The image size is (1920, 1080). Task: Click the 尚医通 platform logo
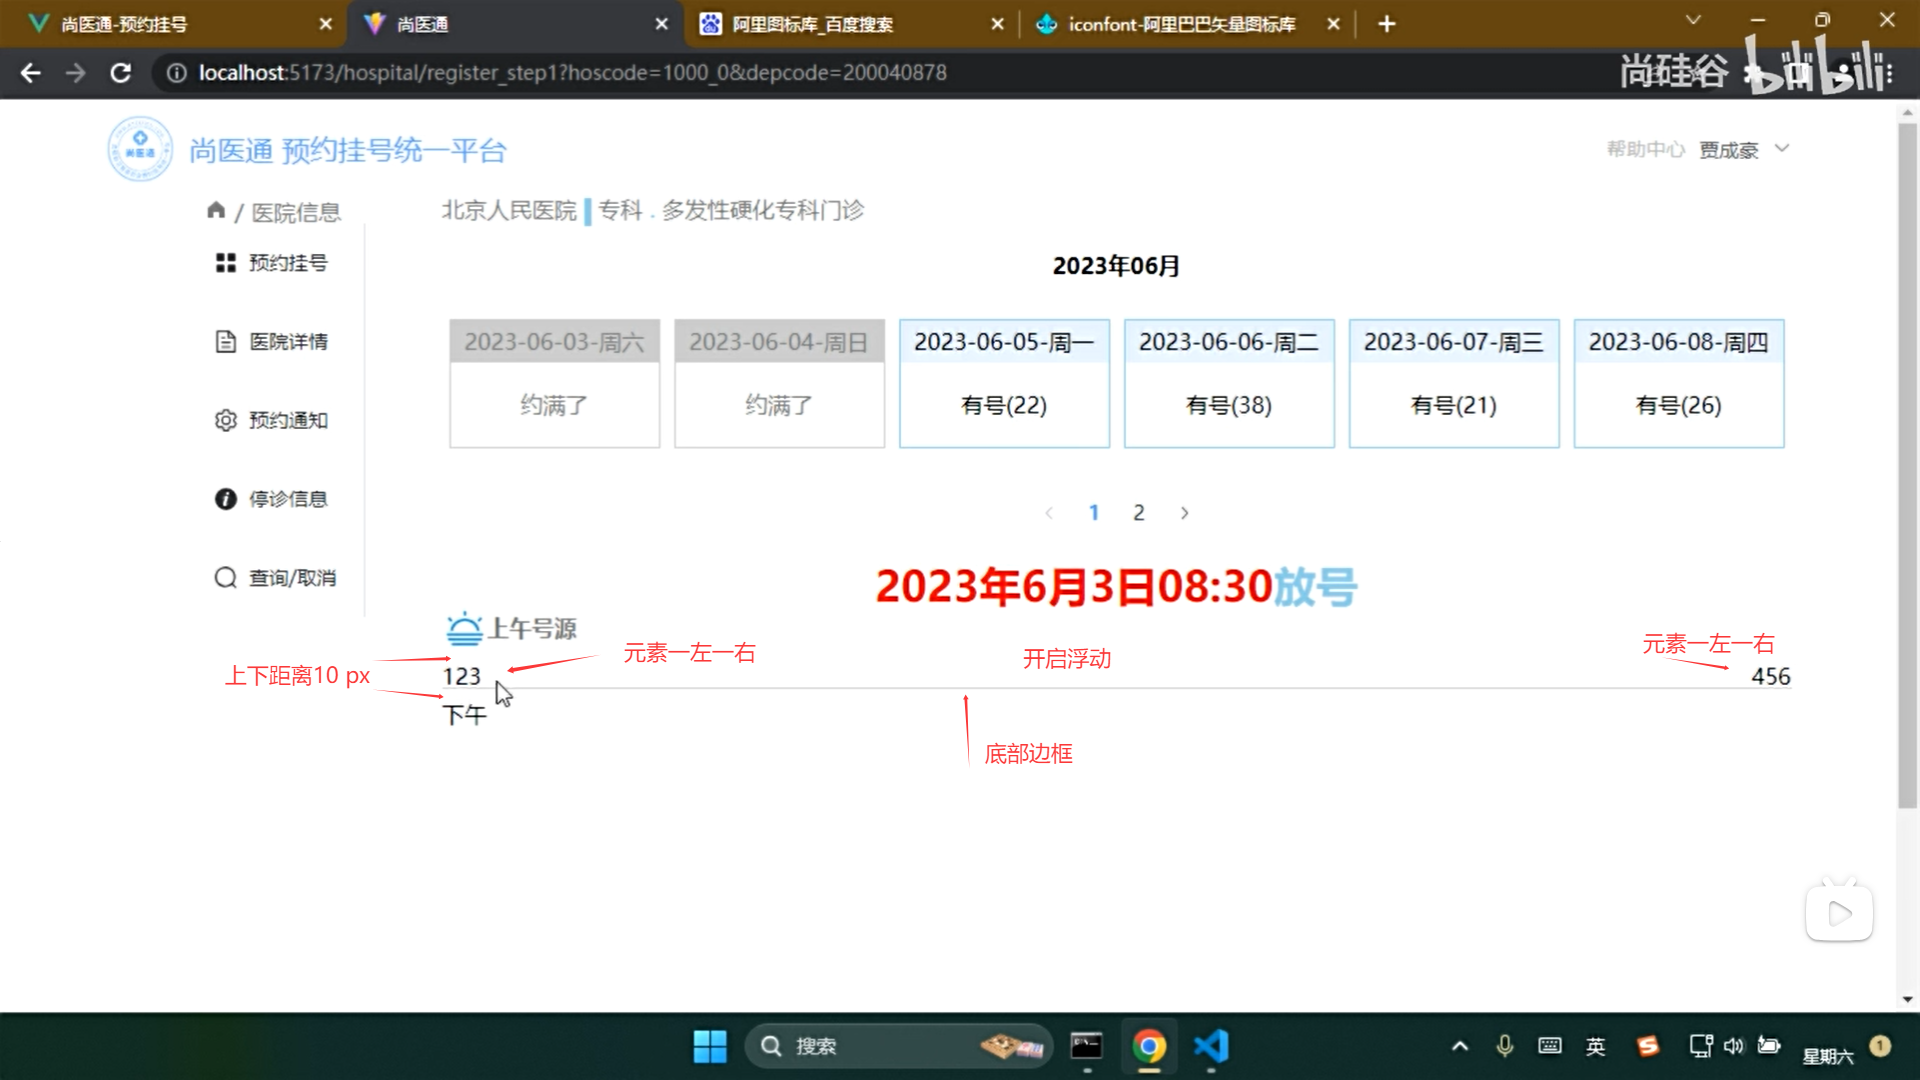[140, 148]
